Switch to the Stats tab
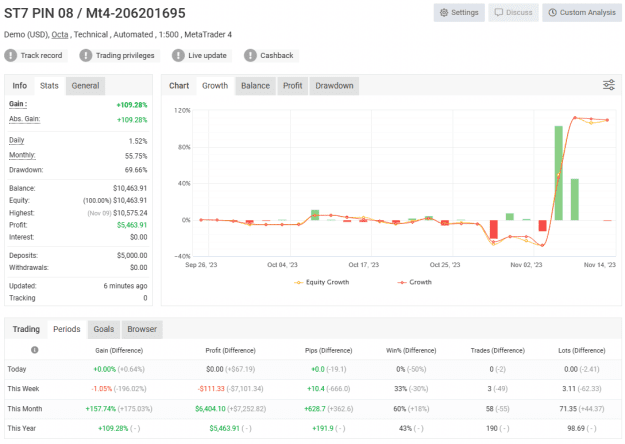 coord(49,86)
